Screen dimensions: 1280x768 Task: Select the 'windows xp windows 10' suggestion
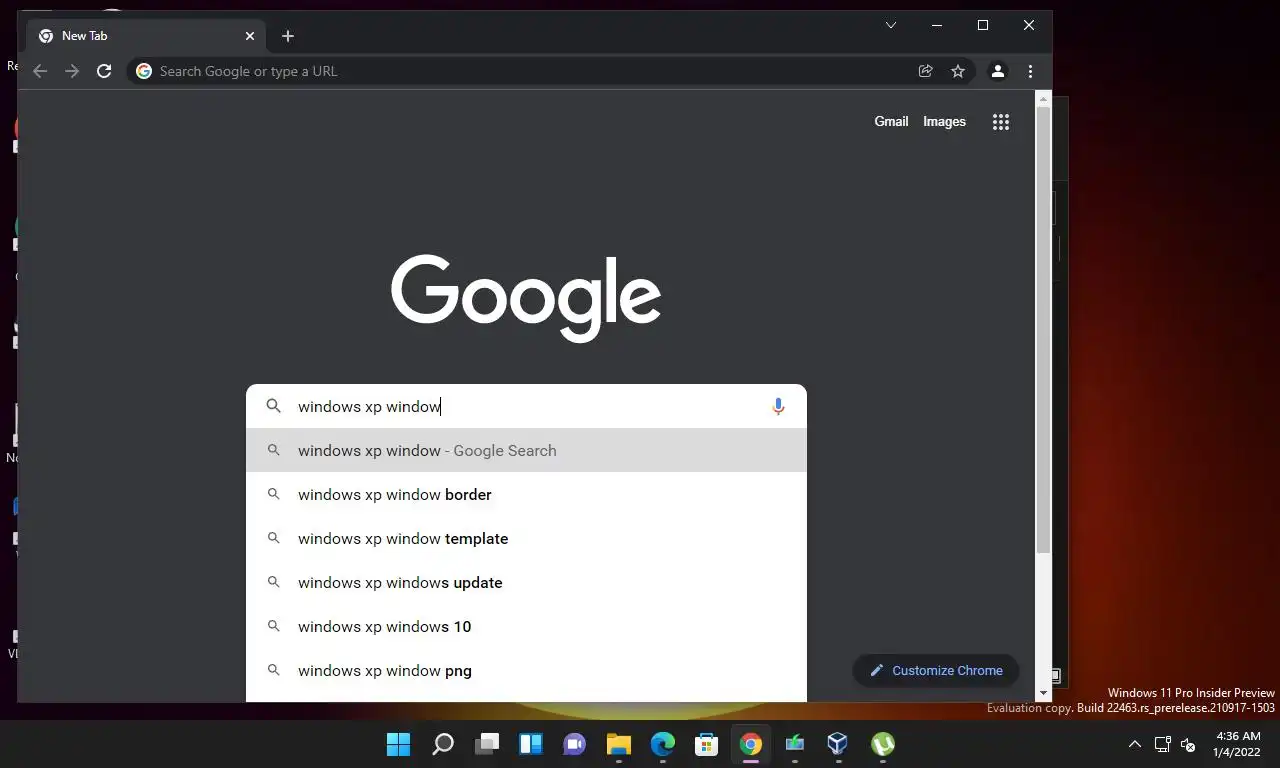526,626
